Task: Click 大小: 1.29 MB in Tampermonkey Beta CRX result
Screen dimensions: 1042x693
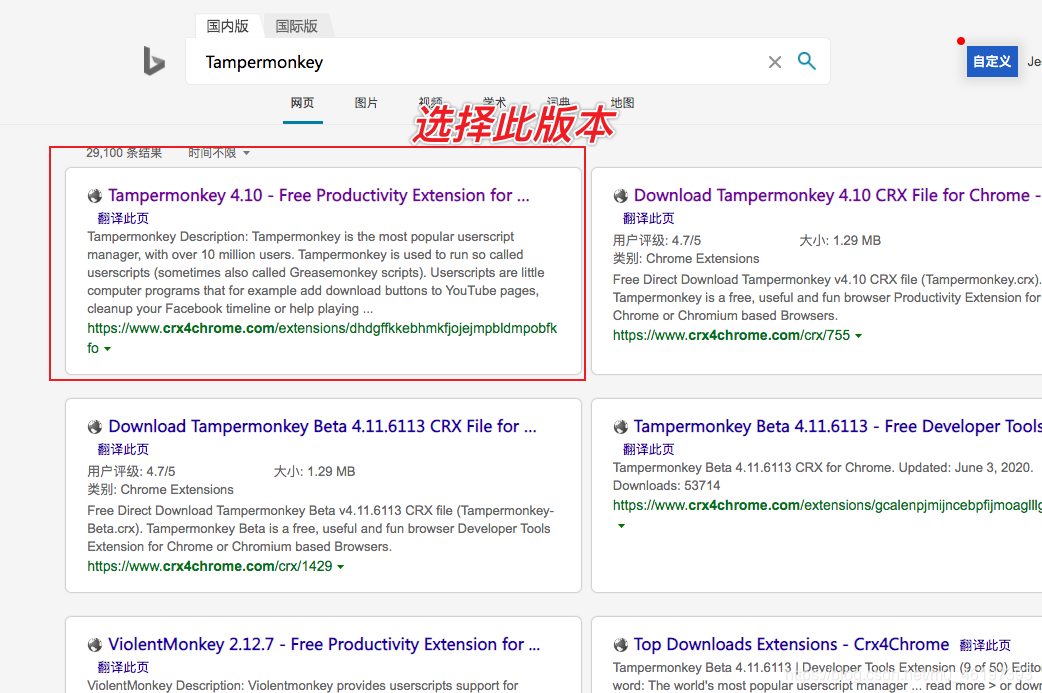Action: click(314, 472)
